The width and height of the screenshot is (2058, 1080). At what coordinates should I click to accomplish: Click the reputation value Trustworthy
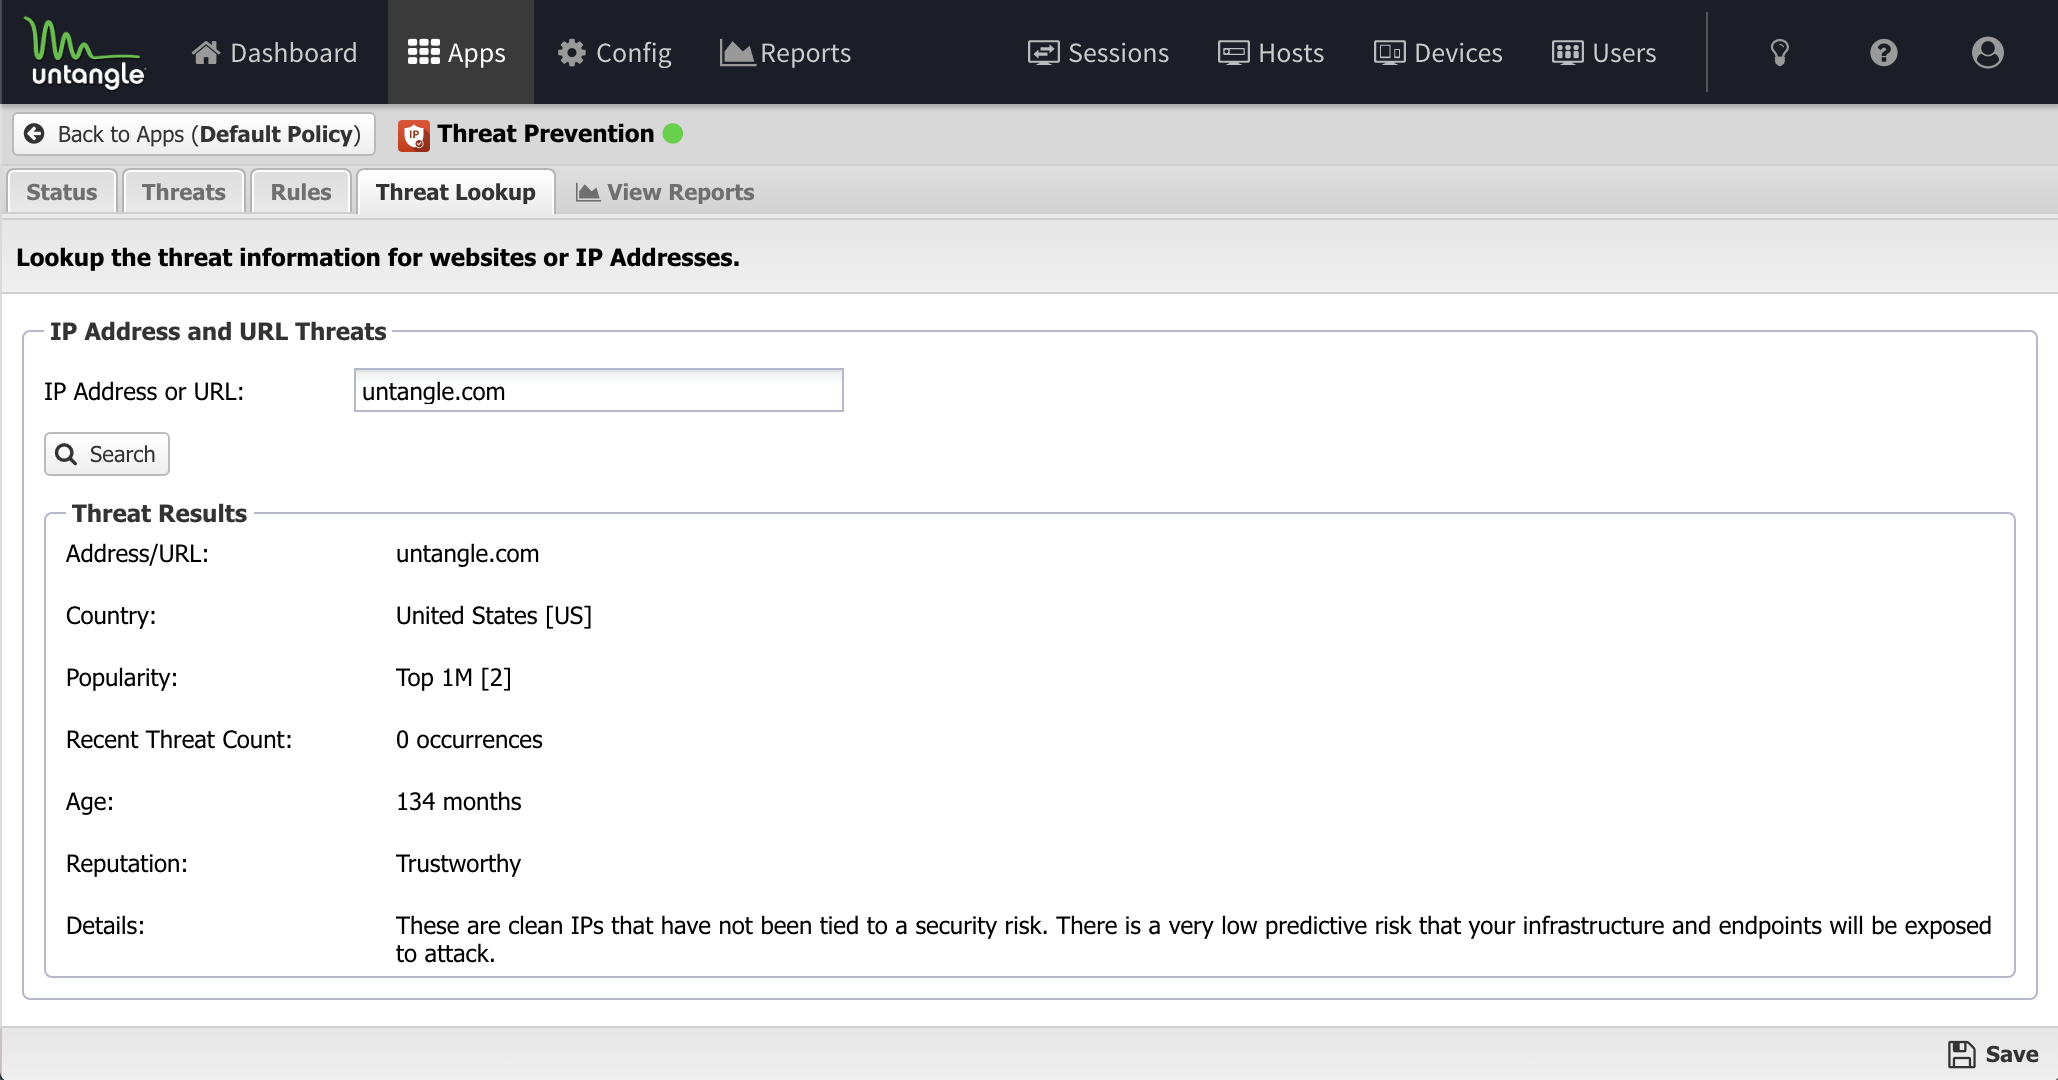click(458, 864)
